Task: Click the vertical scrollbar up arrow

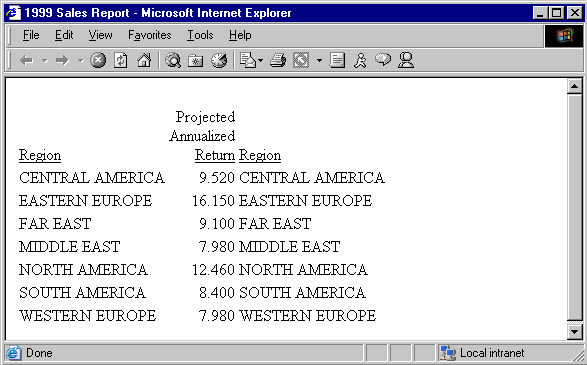Action: [574, 86]
